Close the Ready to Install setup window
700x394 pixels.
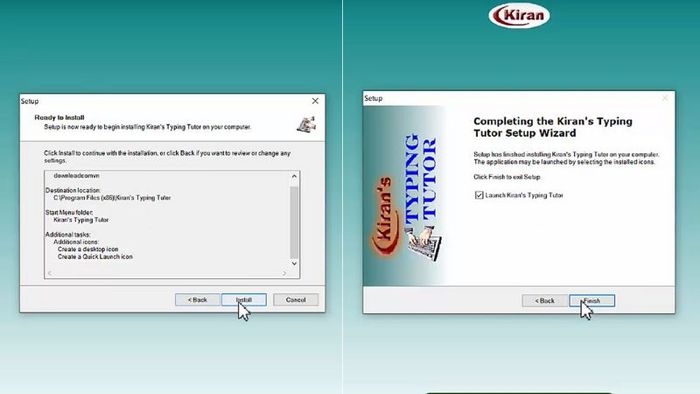pos(315,101)
